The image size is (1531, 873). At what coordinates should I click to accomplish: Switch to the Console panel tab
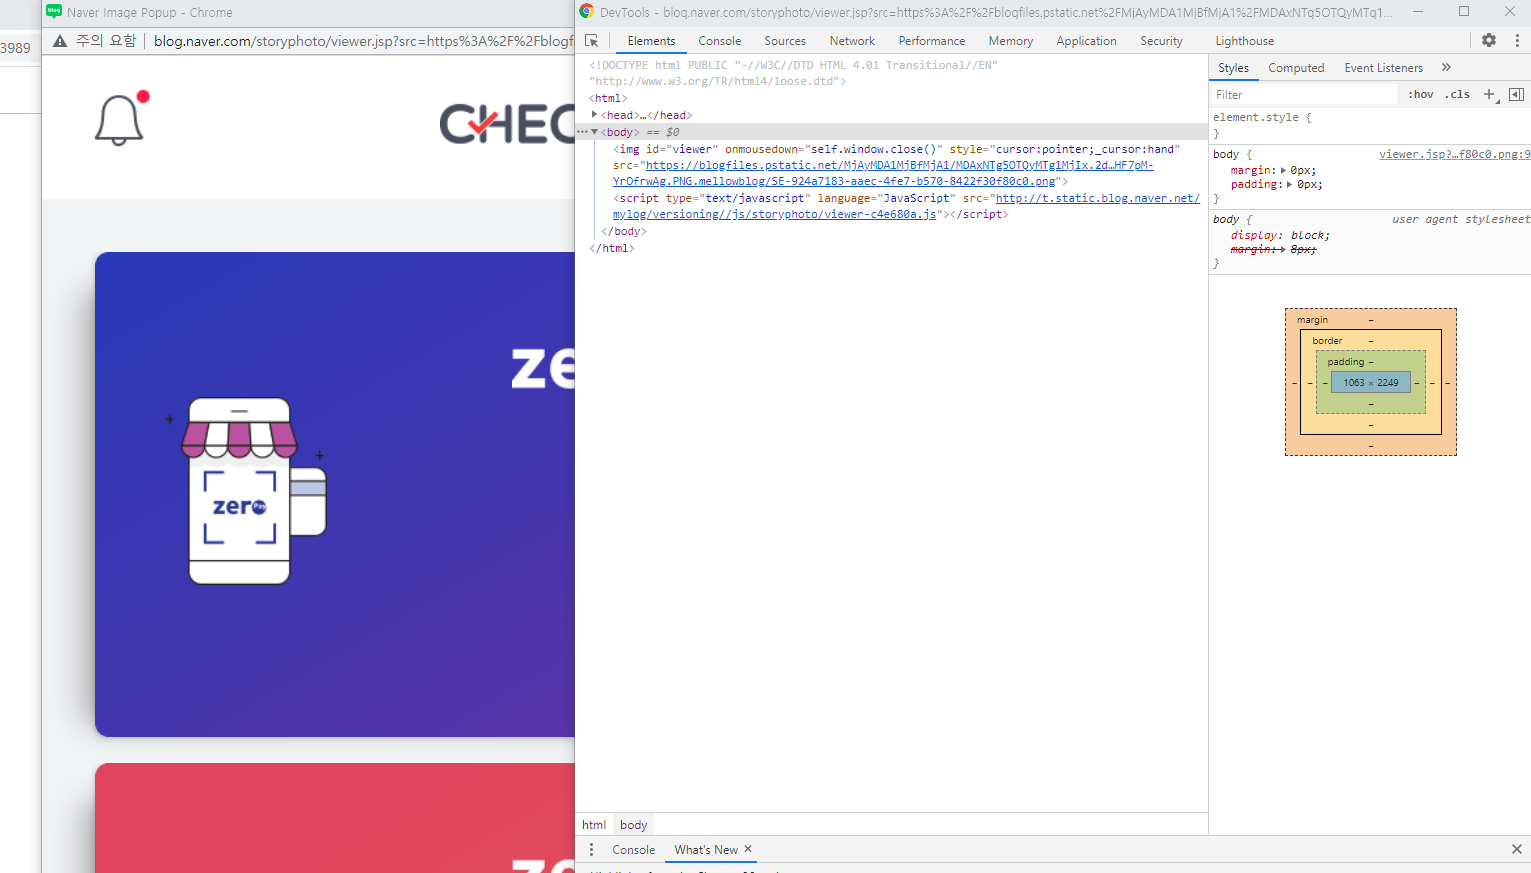720,41
